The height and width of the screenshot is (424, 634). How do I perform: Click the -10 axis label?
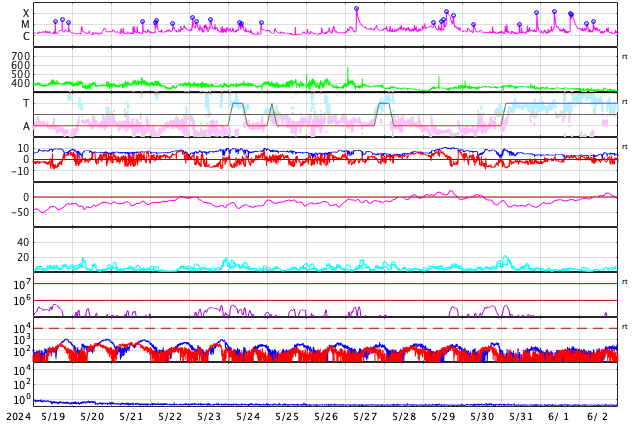[x=21, y=171]
